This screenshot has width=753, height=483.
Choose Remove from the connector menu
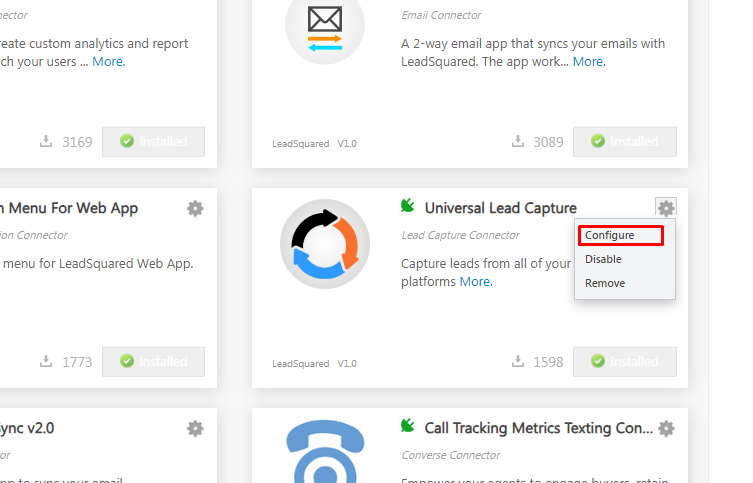tap(605, 283)
